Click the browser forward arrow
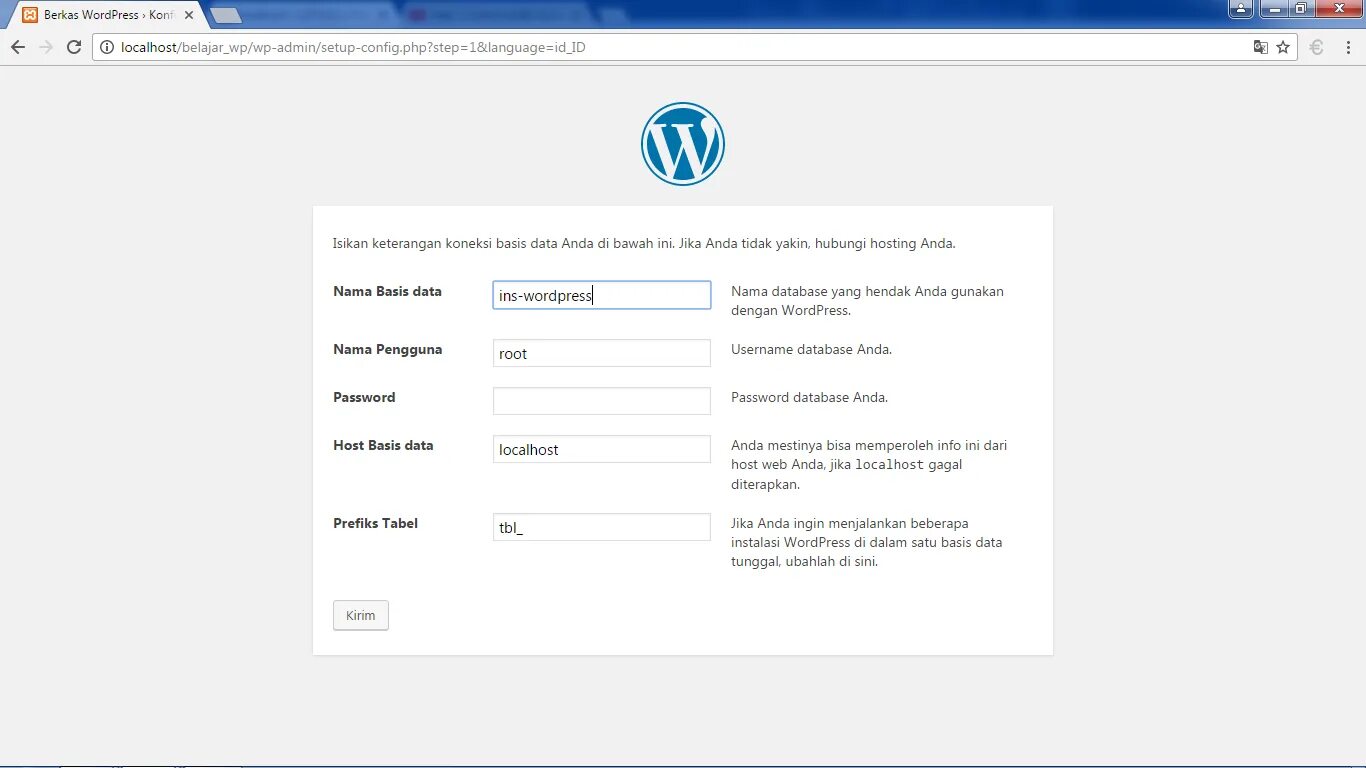1366x768 pixels. [x=46, y=47]
